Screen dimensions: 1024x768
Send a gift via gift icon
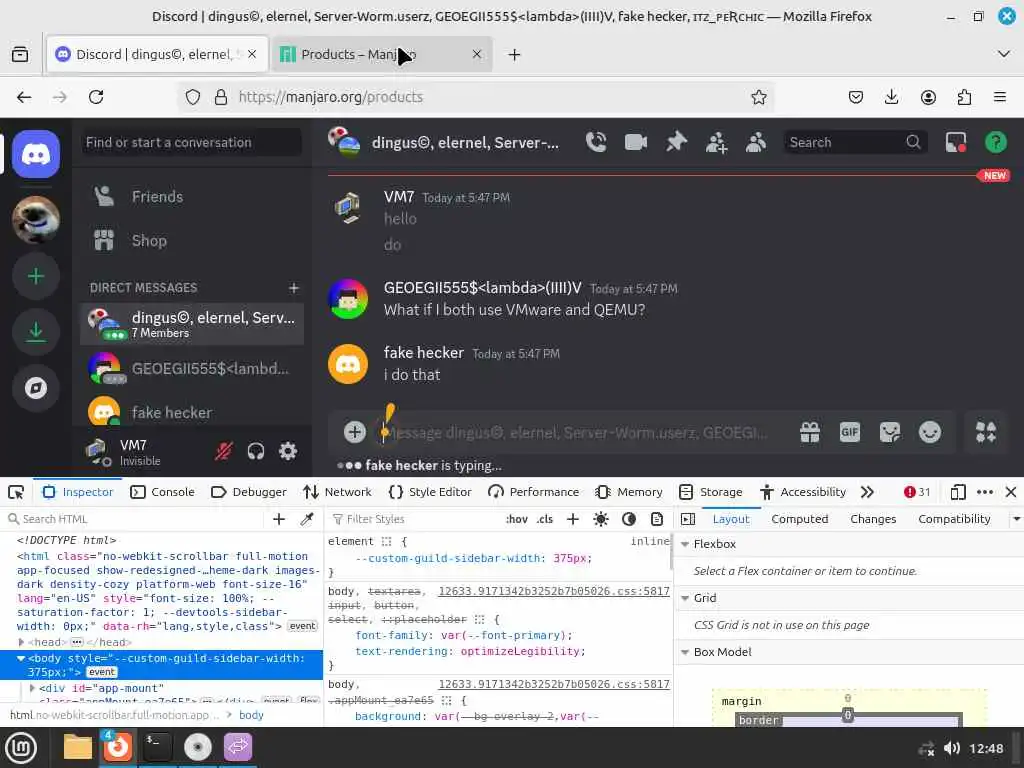[810, 432]
